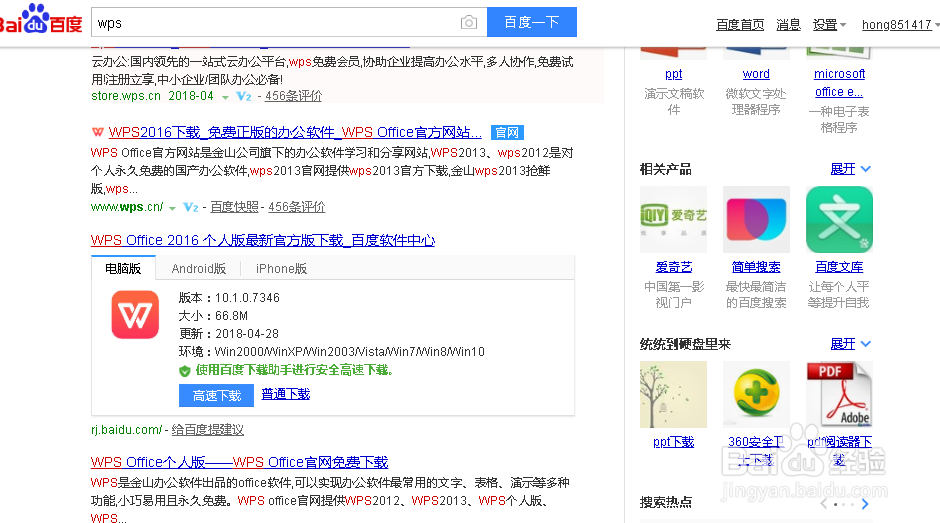Open the ppt下载 text link
940x523 pixels.
pos(673,442)
